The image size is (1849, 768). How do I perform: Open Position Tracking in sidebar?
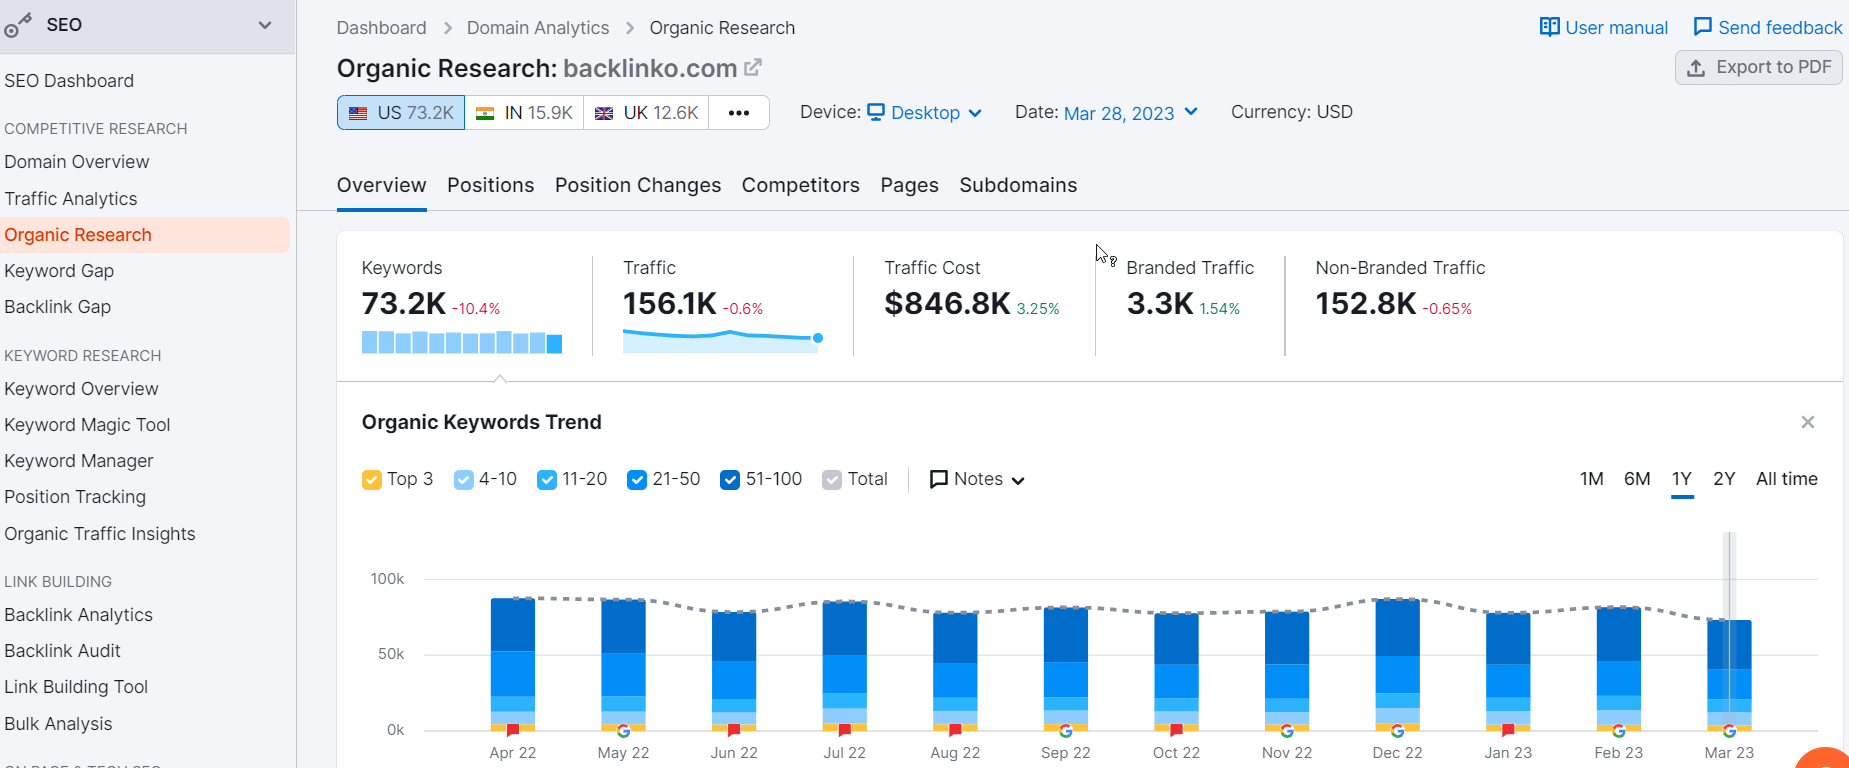(76, 497)
